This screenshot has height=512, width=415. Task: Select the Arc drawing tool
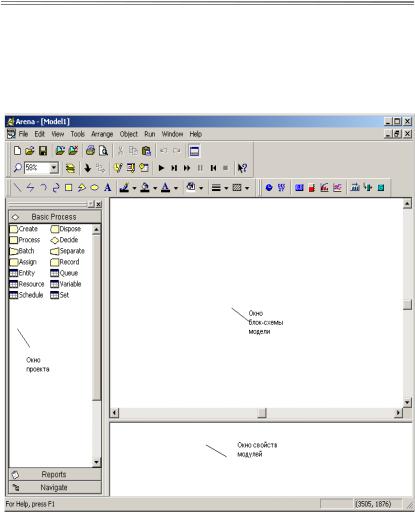pyautogui.click(x=43, y=187)
